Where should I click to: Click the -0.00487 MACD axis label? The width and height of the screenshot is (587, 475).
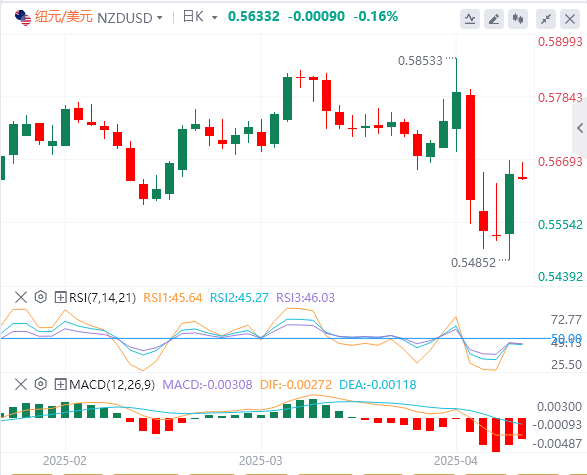[x=557, y=444]
